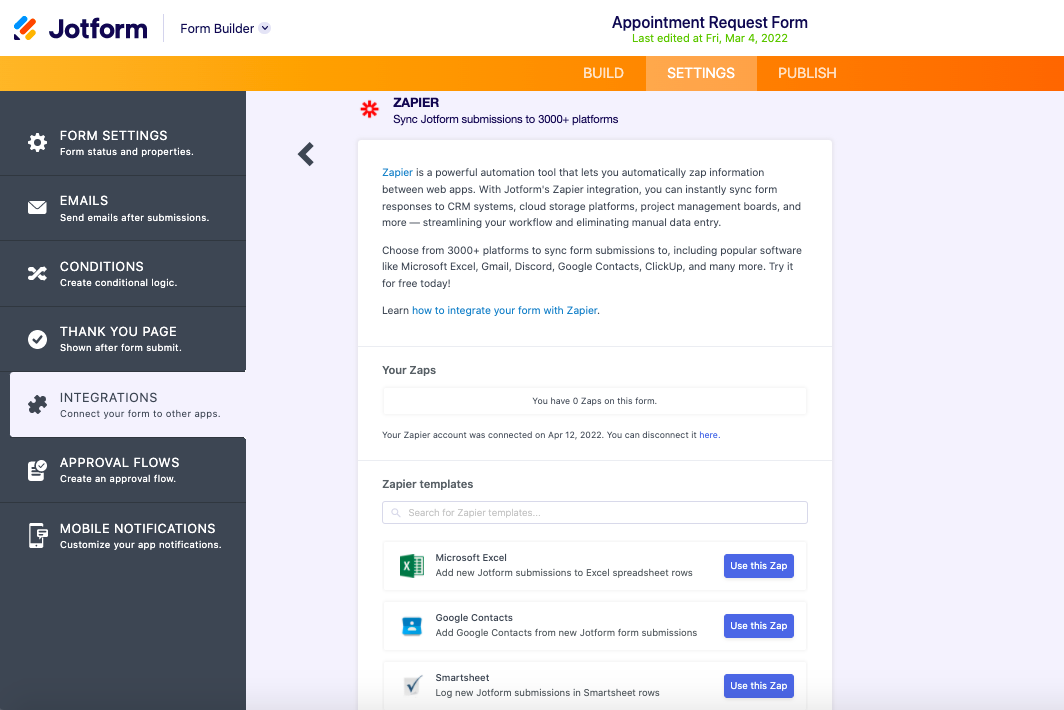Click the search magnifier icon in templates field
1064x710 pixels.
tap(396, 512)
